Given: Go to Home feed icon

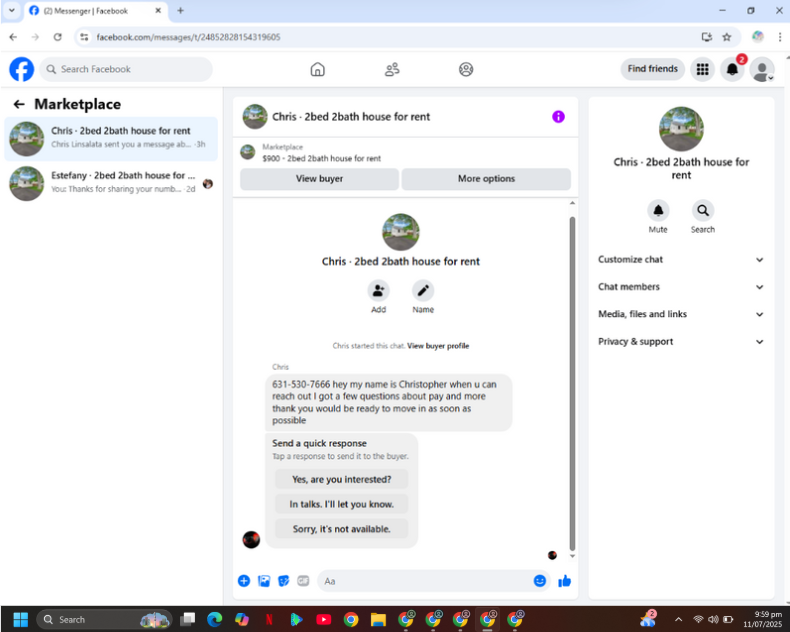Looking at the screenshot, I should point(317,69).
